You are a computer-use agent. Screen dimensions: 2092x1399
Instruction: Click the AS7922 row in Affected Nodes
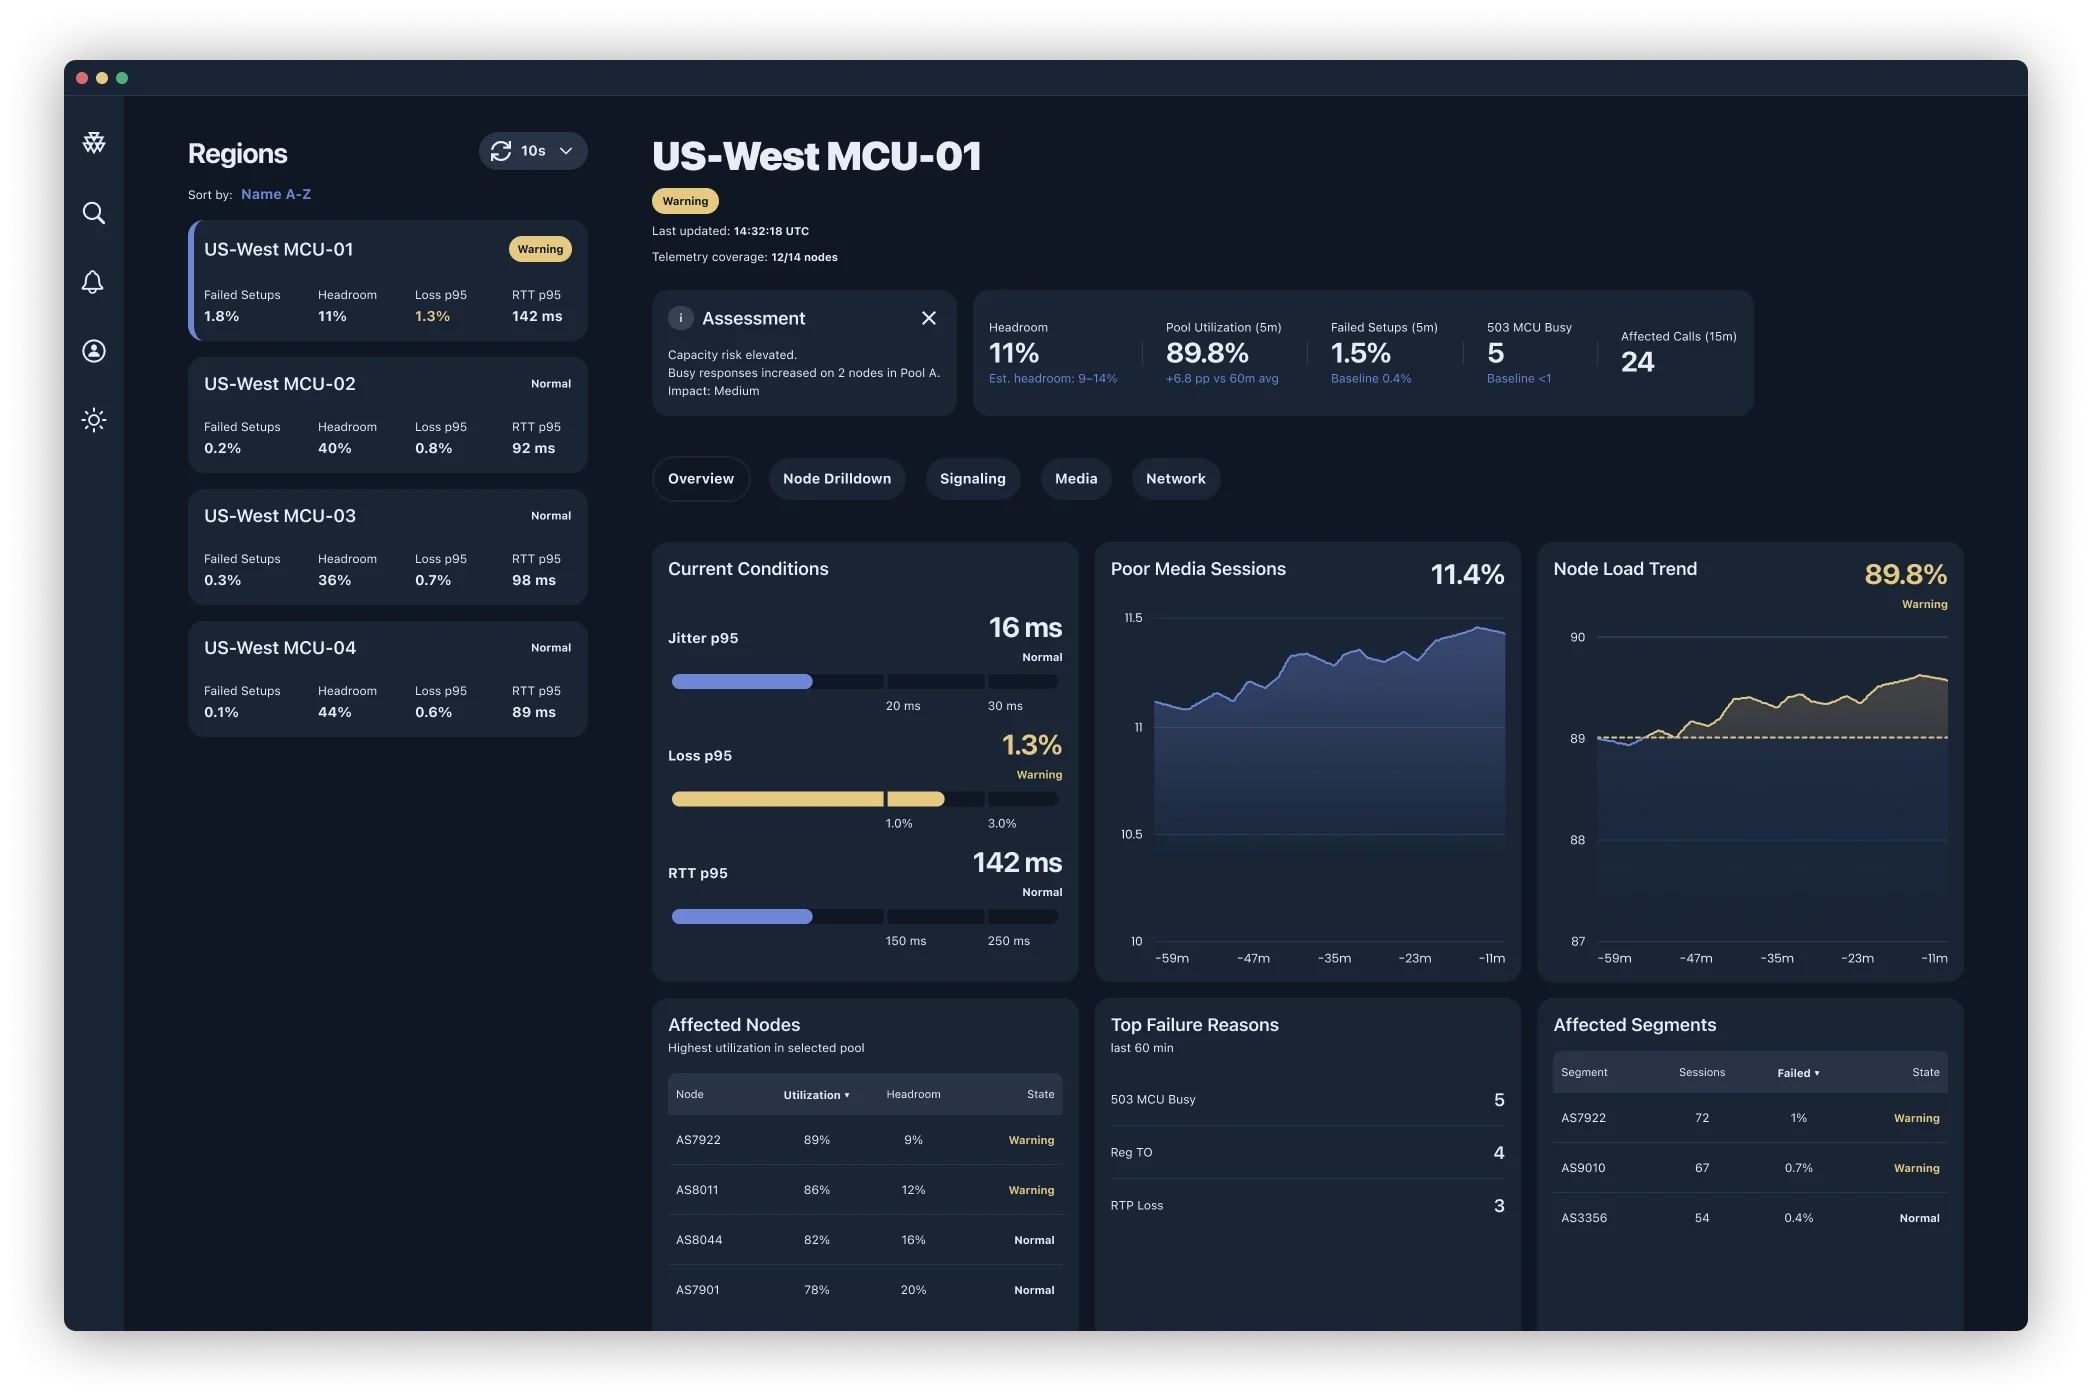[864, 1140]
